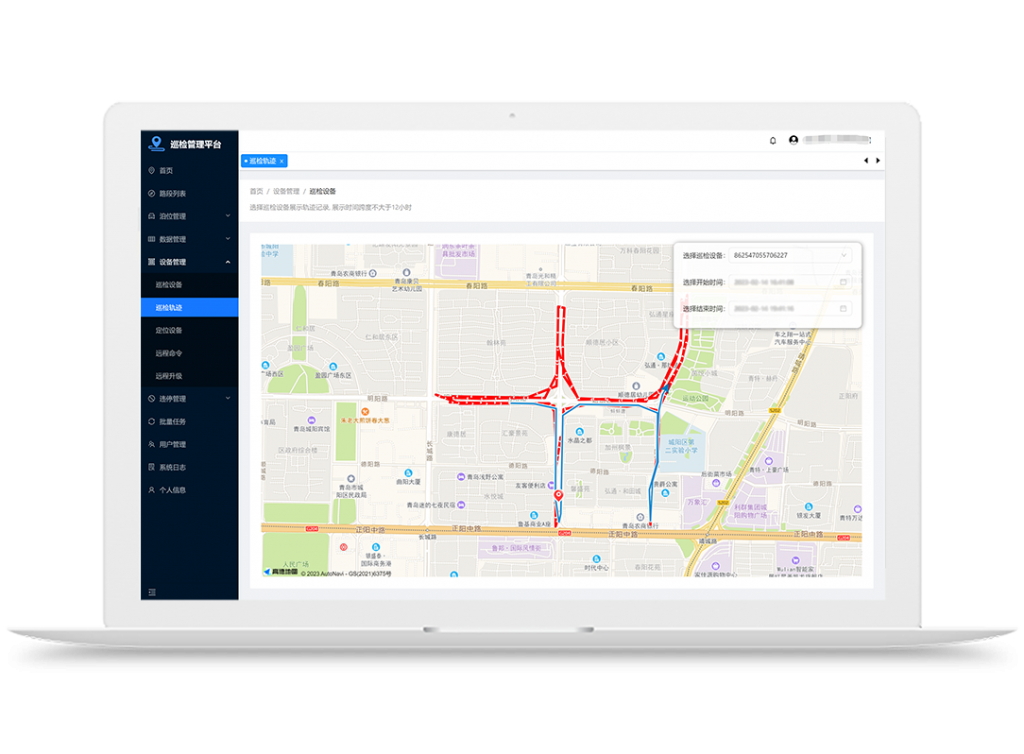
Task: Click the start time calendar icon
Action: click(843, 282)
